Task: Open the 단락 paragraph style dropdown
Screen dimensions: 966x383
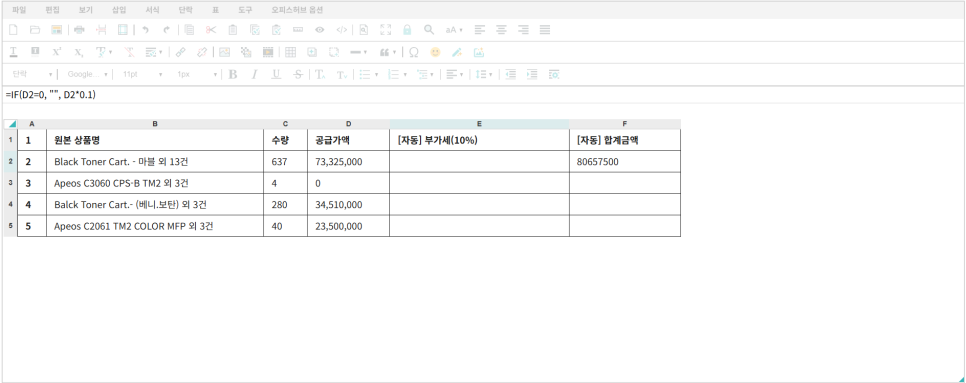Action: 32,75
